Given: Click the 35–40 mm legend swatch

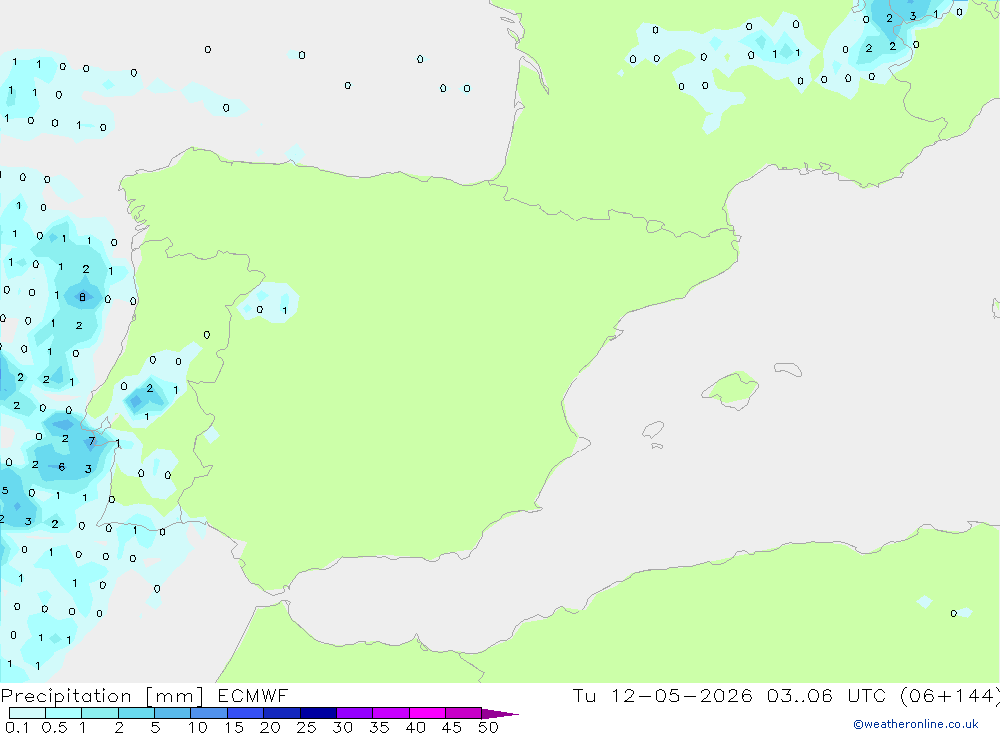Looking at the screenshot, I should pyautogui.click(x=391, y=713).
